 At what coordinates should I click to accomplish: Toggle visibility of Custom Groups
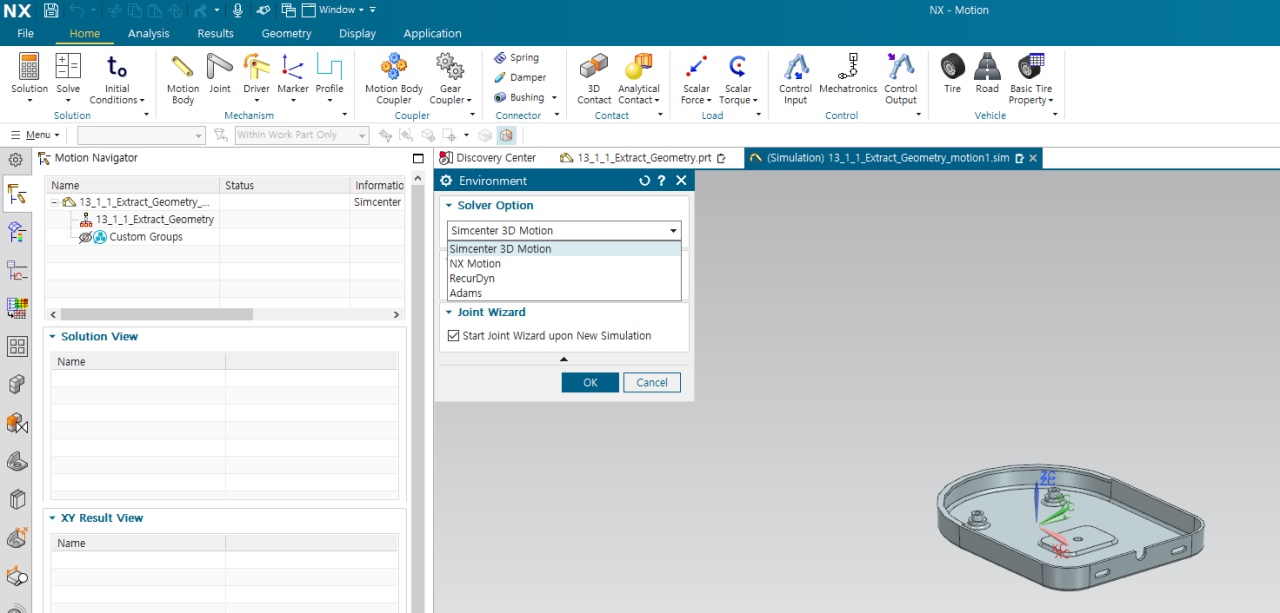pos(85,237)
